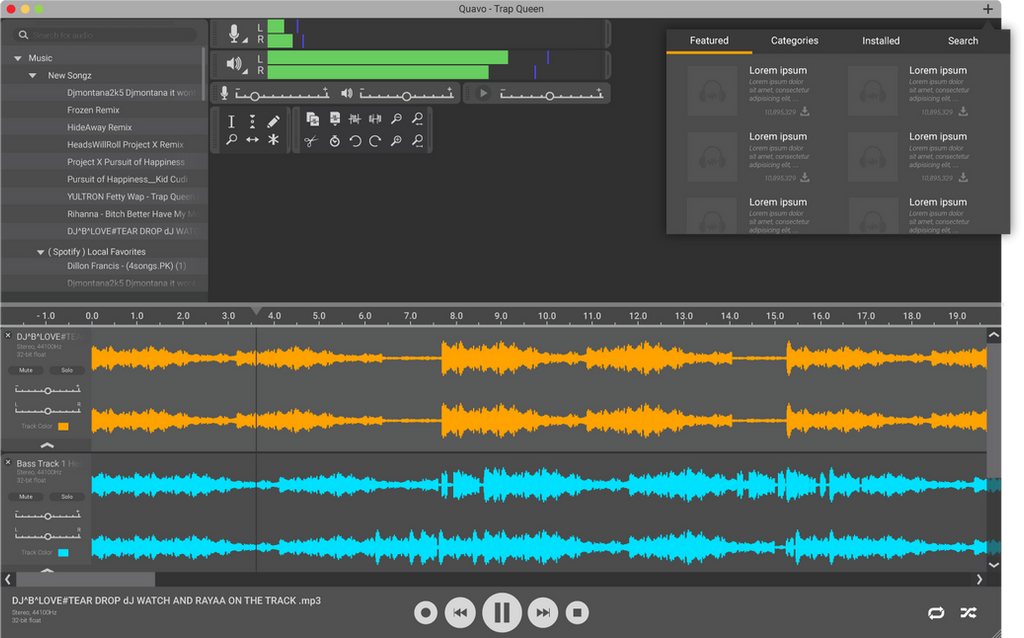This screenshot has height=638, width=1024.
Task: Click the Redo arrow icon
Action: [x=375, y=141]
